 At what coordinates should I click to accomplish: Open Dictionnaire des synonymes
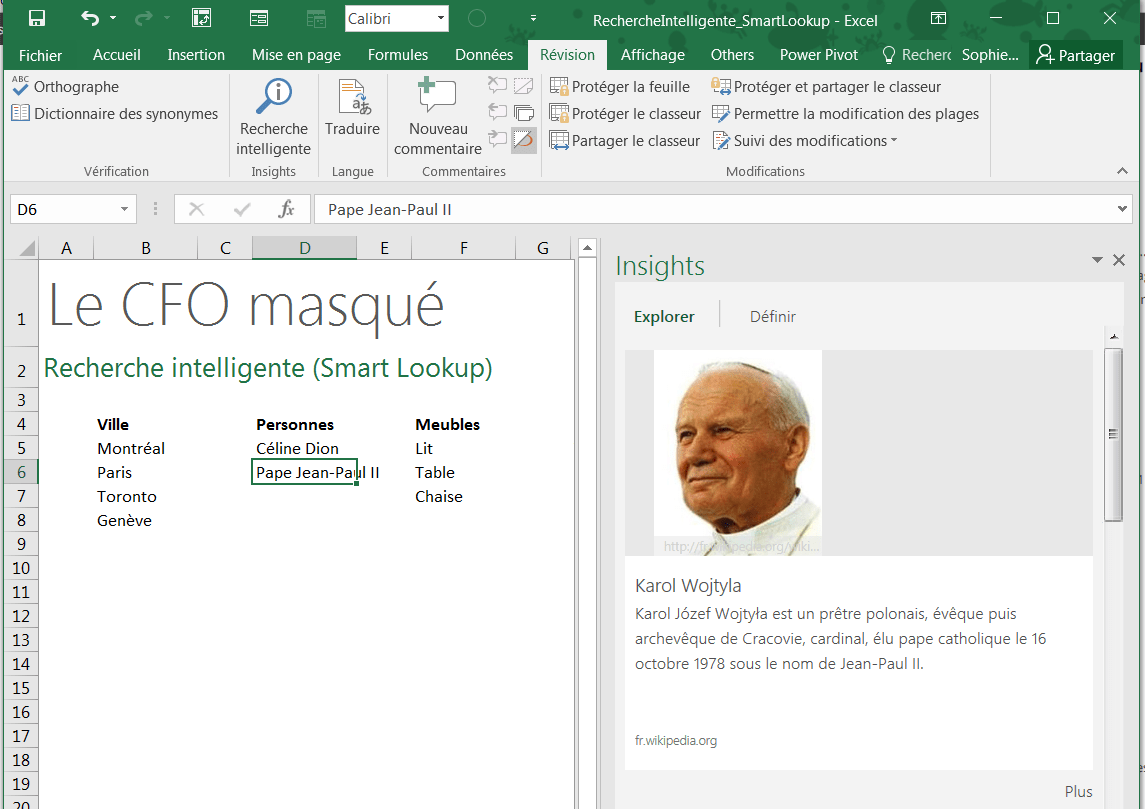pyautogui.click(x=115, y=114)
